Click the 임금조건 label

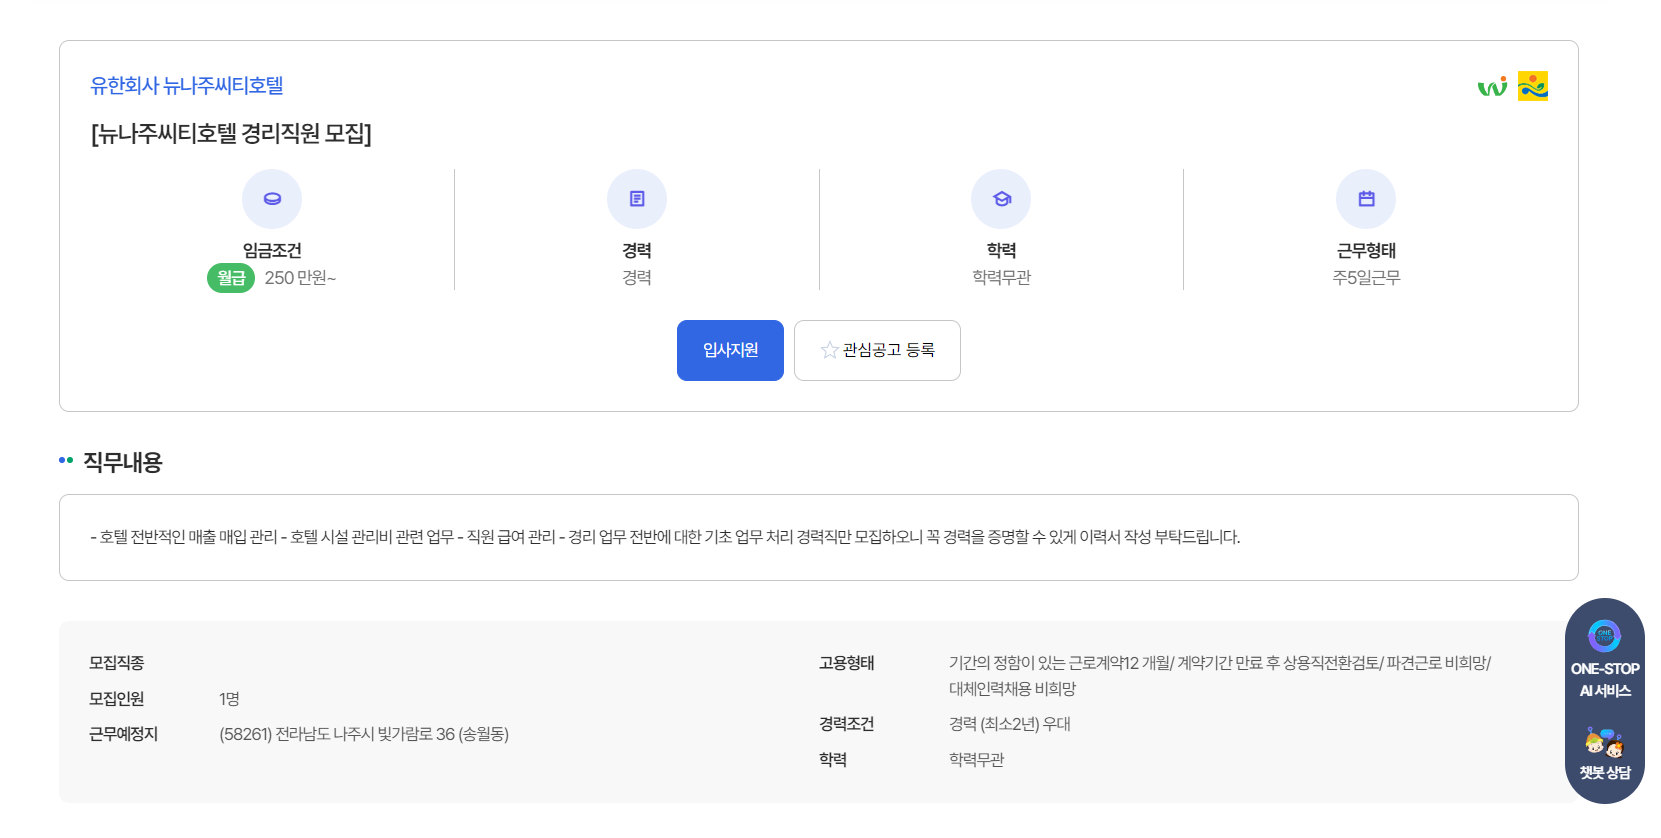(x=272, y=250)
